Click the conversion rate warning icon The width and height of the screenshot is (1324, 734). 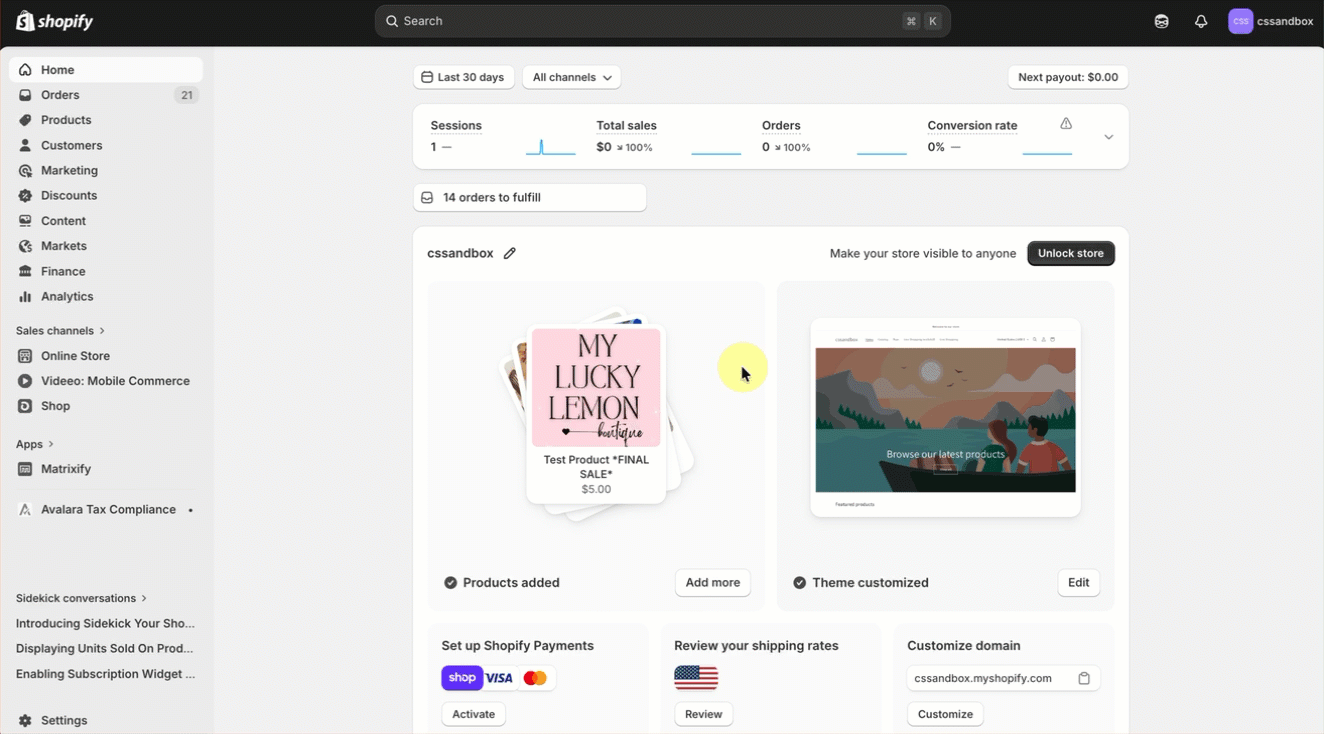coord(1066,124)
